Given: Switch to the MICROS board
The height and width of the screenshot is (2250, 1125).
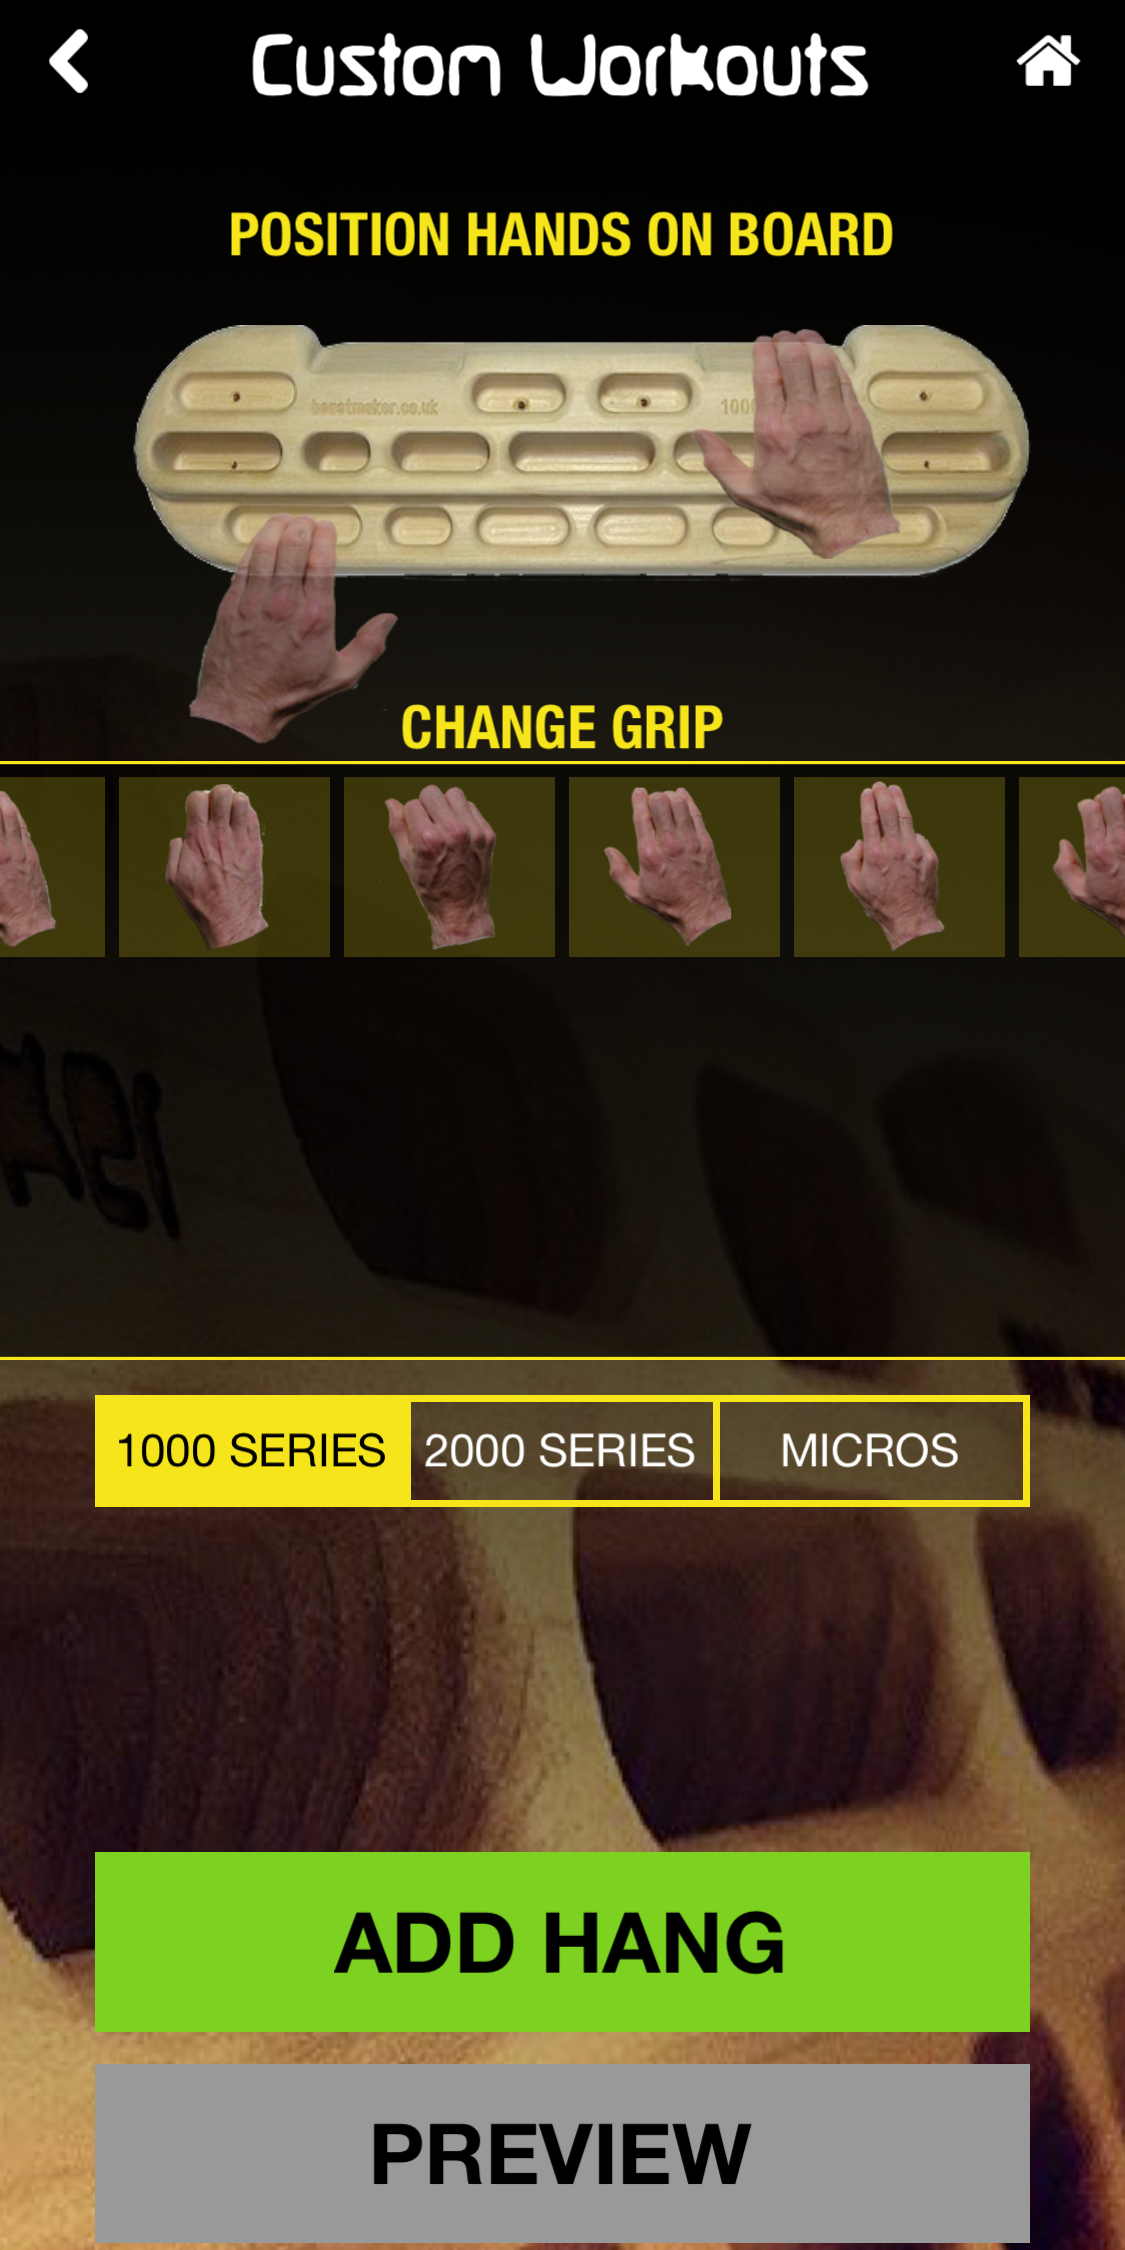Looking at the screenshot, I should pyautogui.click(x=872, y=1451).
